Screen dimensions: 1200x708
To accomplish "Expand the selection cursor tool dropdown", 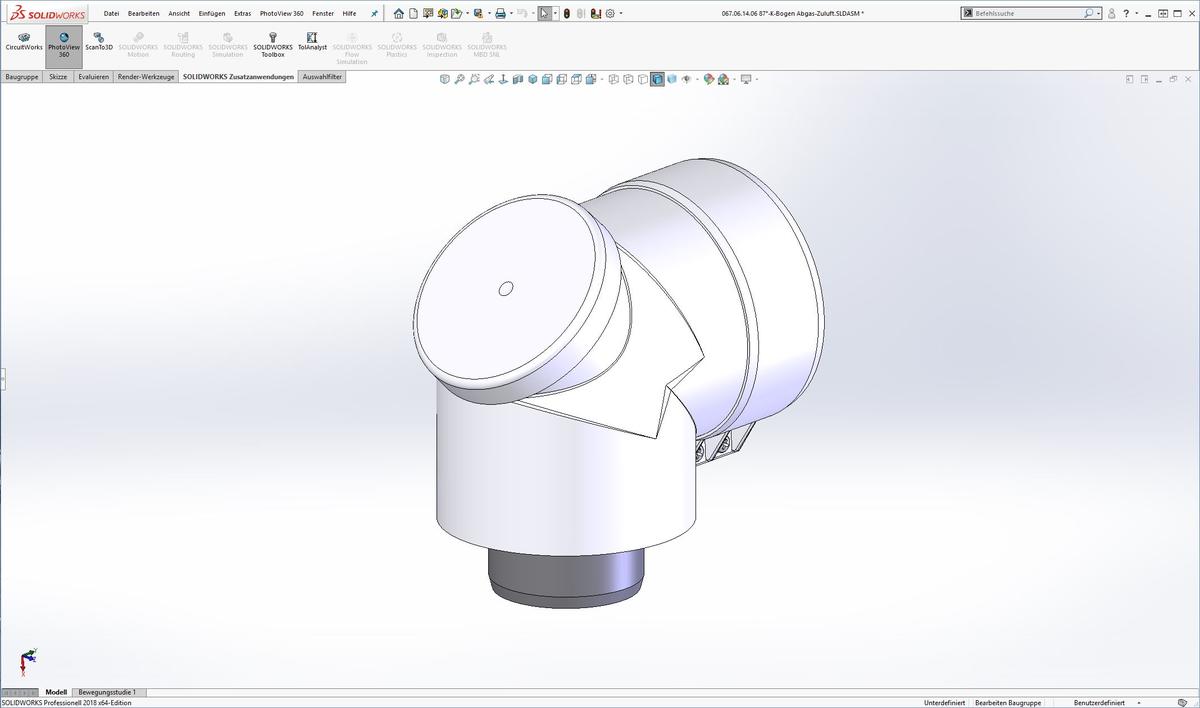I will tap(556, 13).
